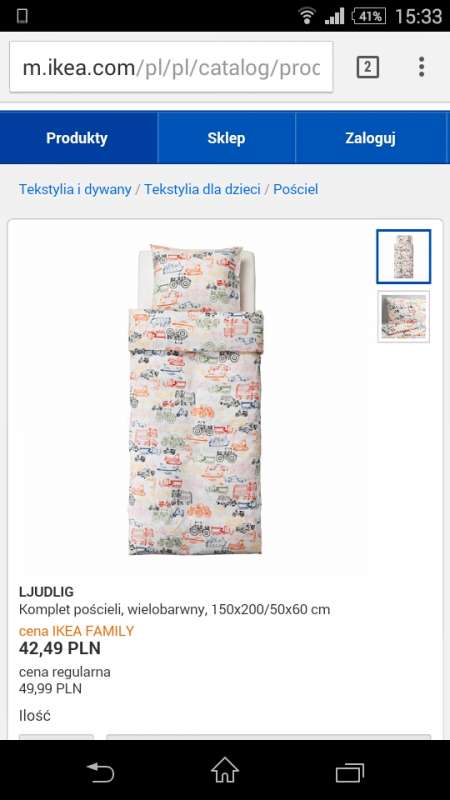The width and height of the screenshot is (450, 800).
Task: Open the Produkty tab
Action: tap(77, 138)
